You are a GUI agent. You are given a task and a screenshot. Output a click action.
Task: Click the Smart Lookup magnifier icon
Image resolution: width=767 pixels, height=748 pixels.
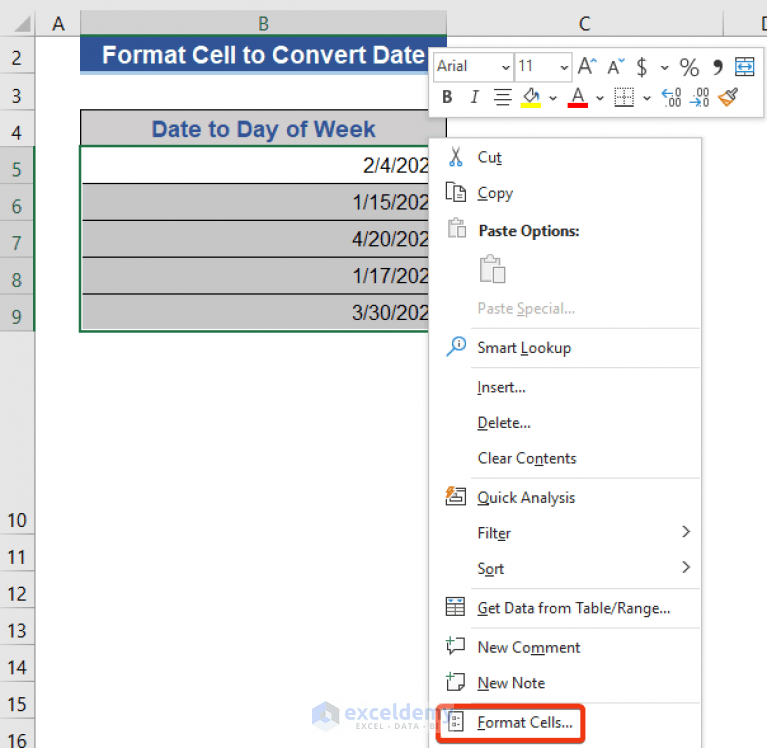[456, 346]
